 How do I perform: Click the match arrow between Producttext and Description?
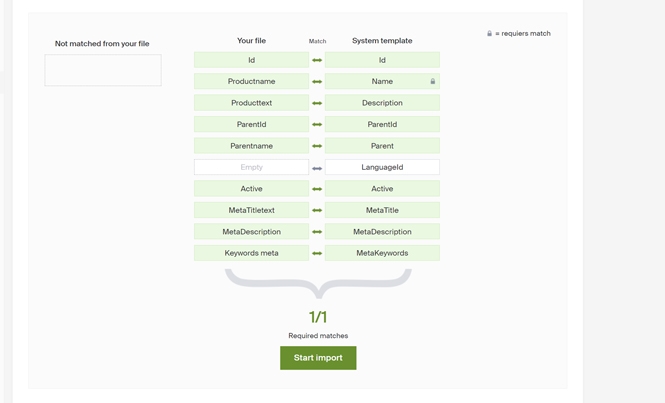[x=317, y=103]
